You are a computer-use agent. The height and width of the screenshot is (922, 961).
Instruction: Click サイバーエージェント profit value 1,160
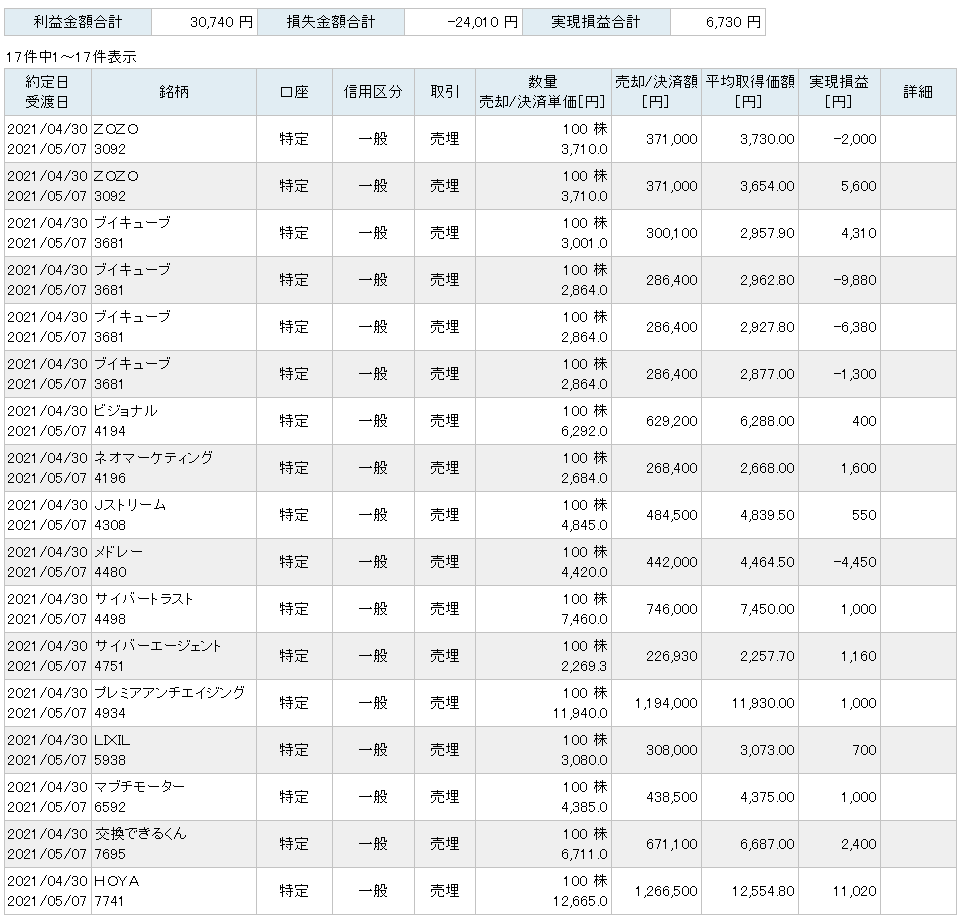click(x=859, y=656)
